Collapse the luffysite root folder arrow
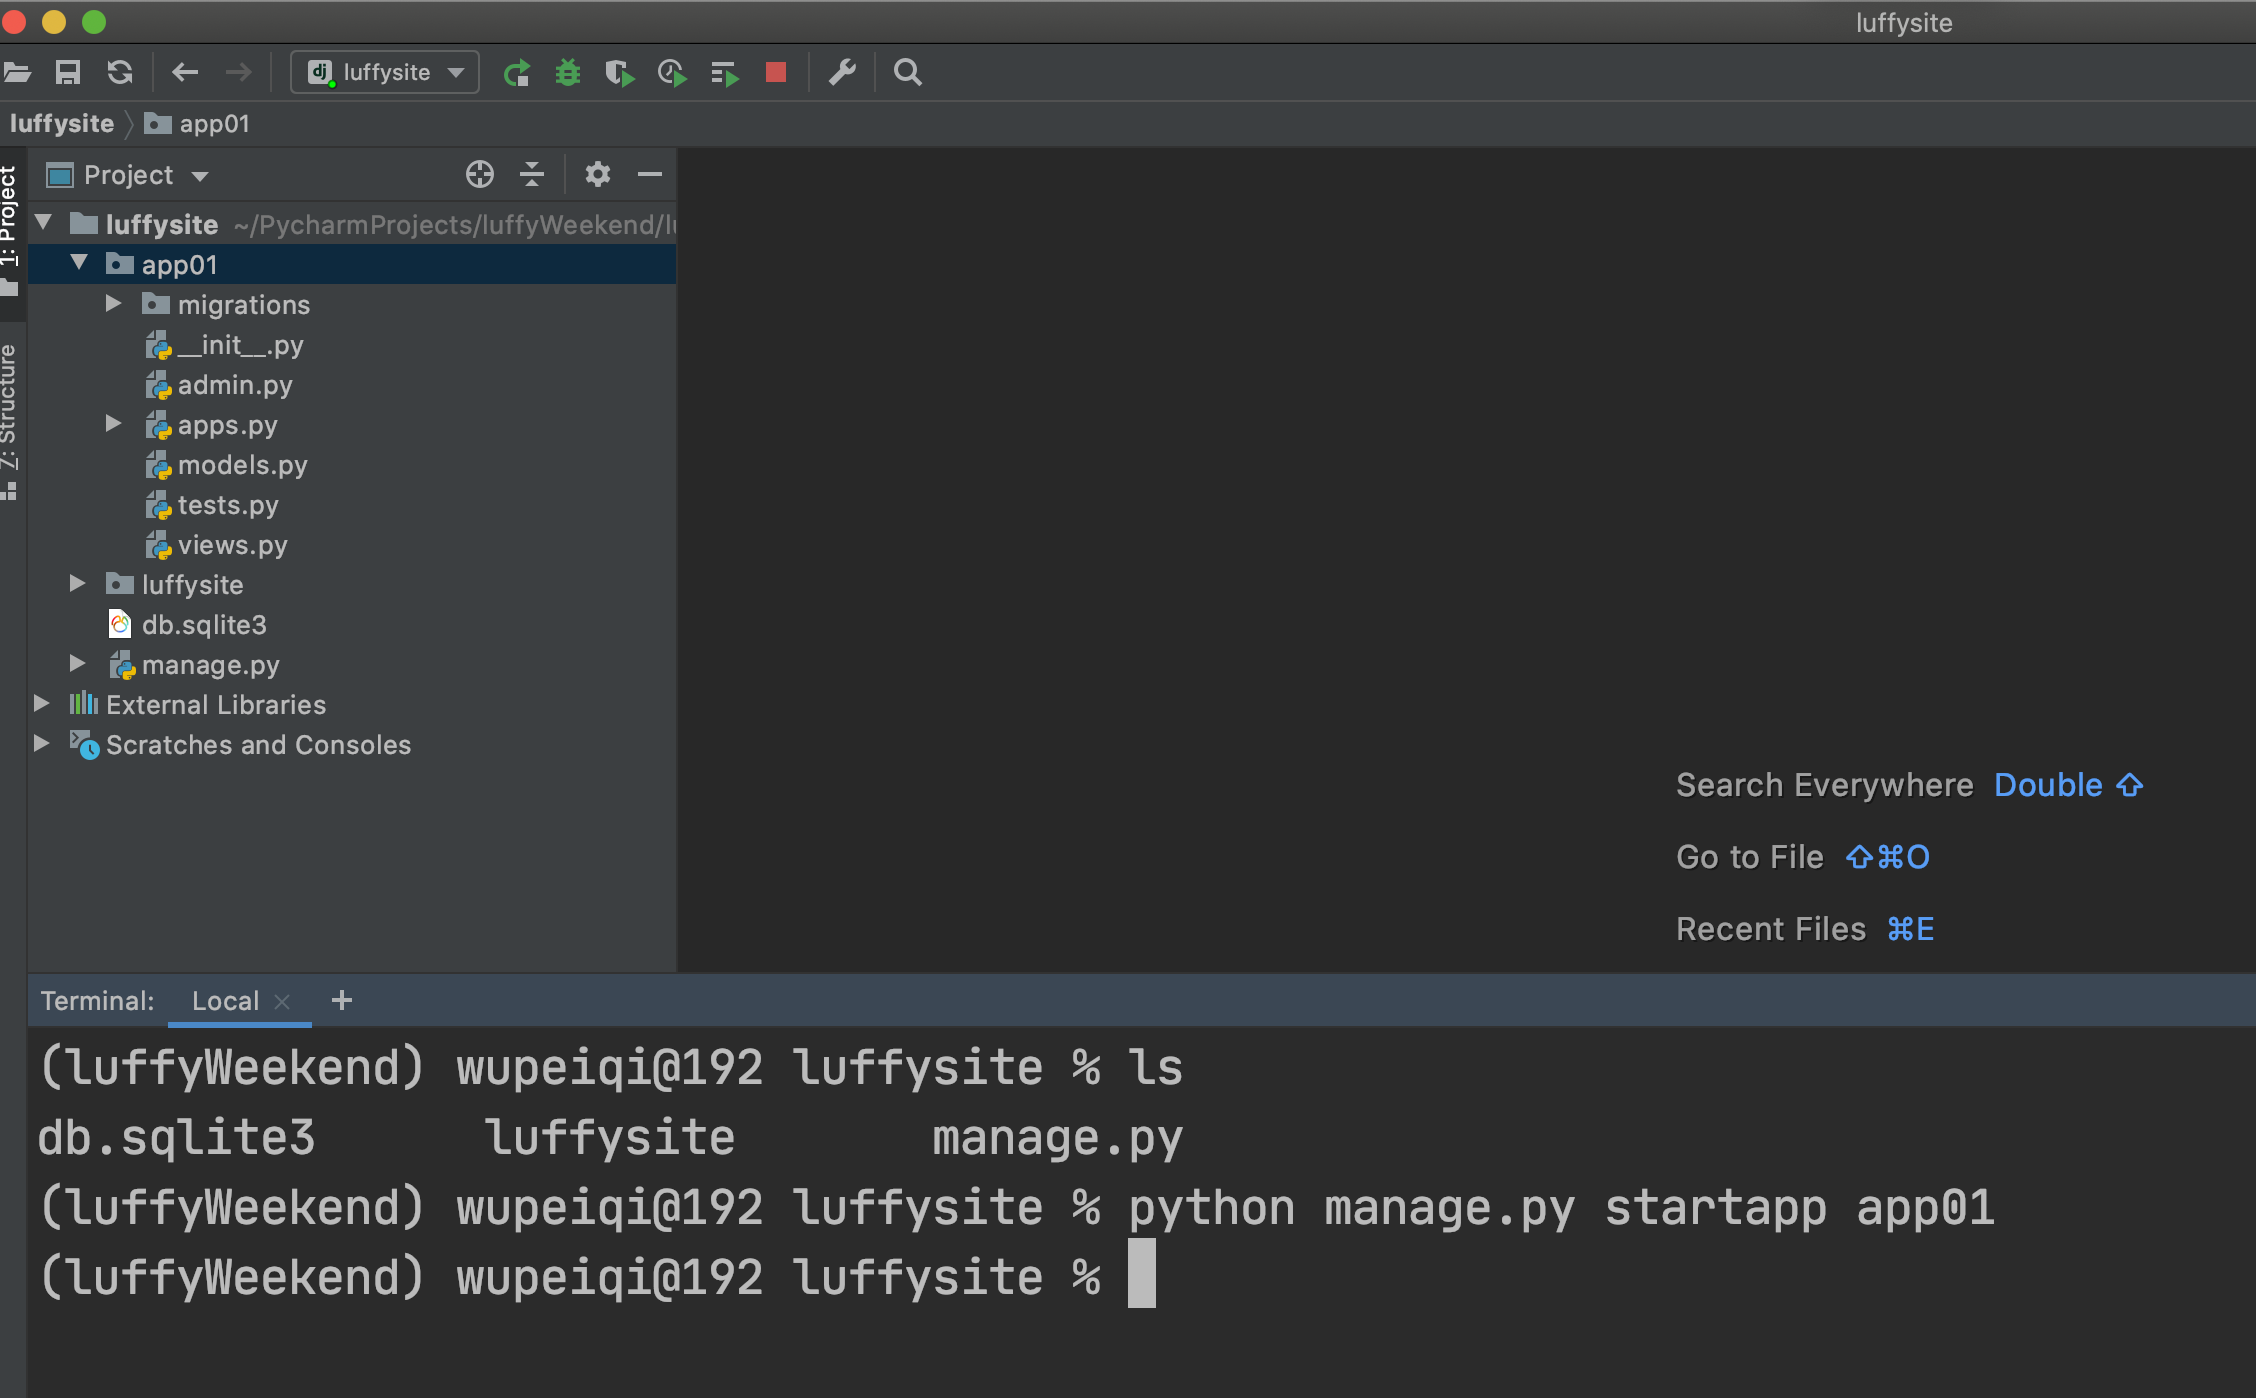2256x1398 pixels. pos(44,223)
